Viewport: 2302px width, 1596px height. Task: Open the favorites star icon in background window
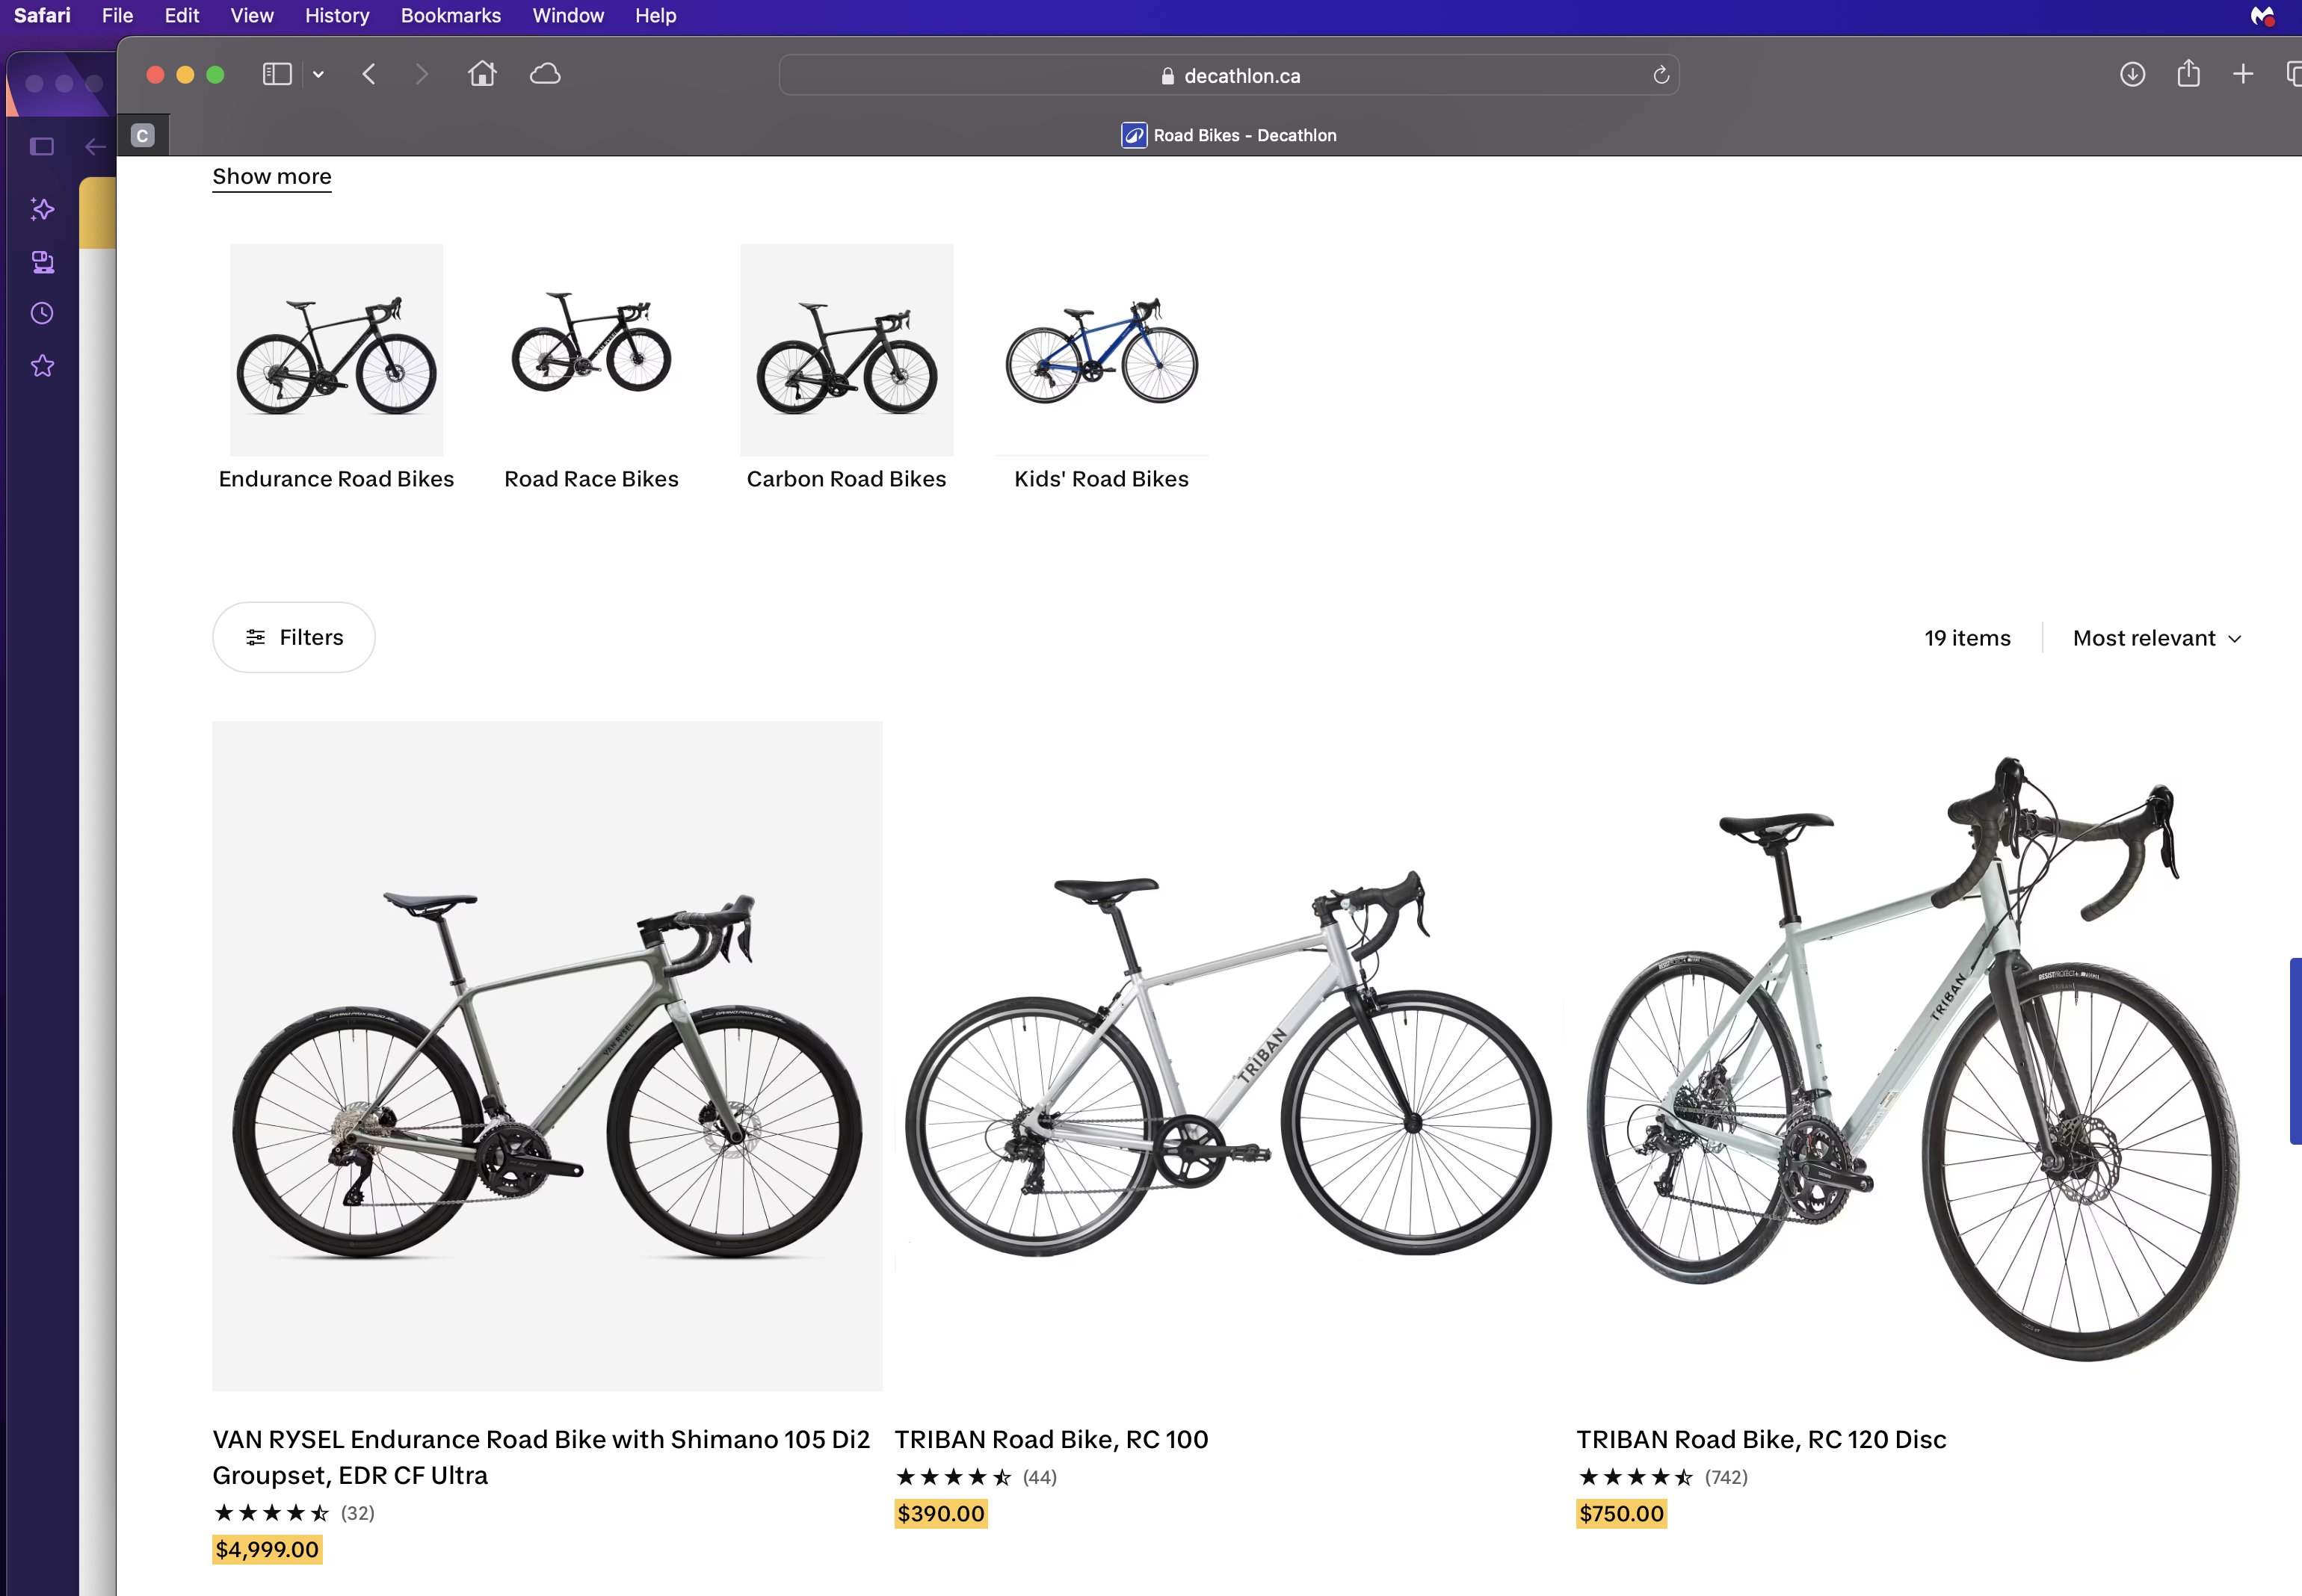[x=42, y=366]
